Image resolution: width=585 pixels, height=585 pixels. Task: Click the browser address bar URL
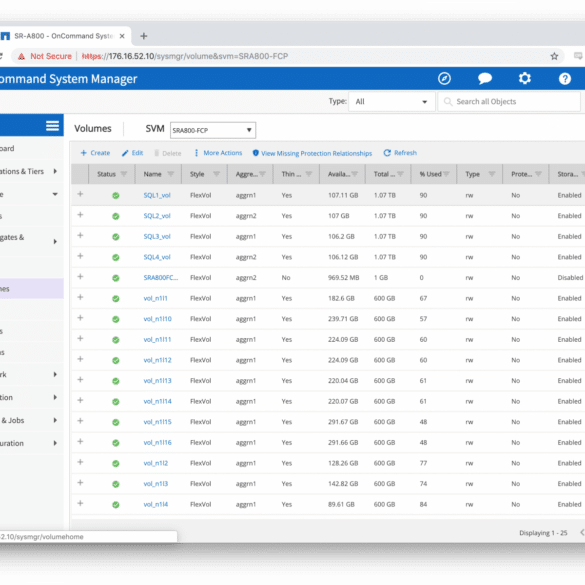[185, 56]
